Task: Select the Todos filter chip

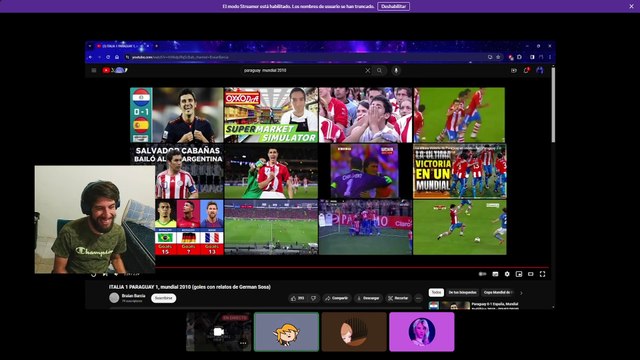Action: pyautogui.click(x=436, y=293)
